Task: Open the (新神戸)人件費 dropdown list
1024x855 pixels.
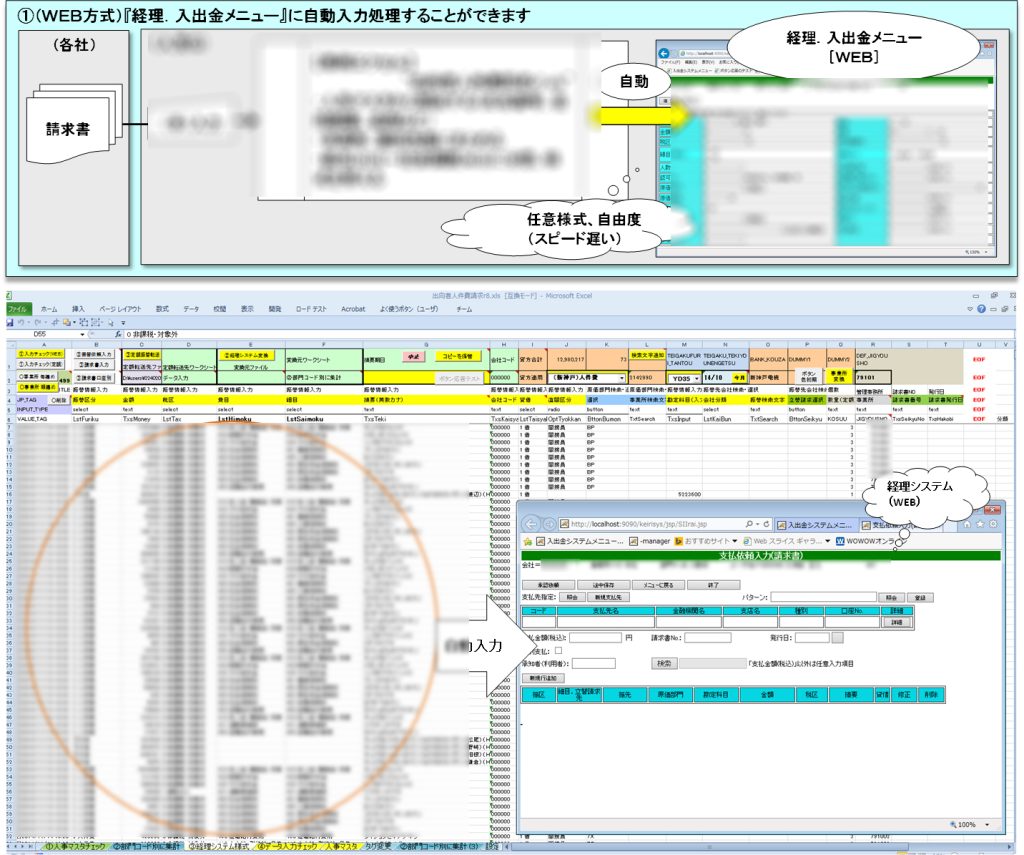Action: [x=622, y=378]
